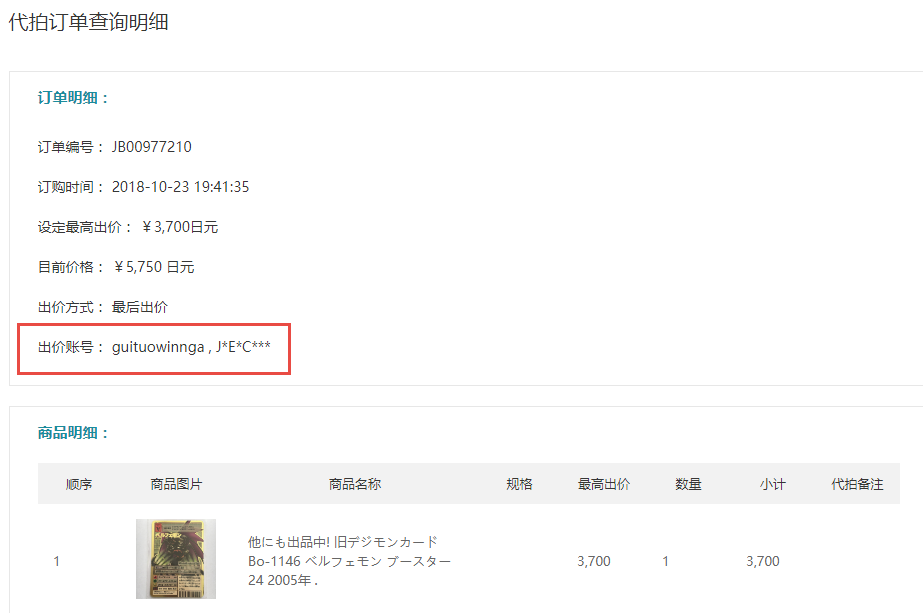Click the order number JB00977210

point(152,147)
